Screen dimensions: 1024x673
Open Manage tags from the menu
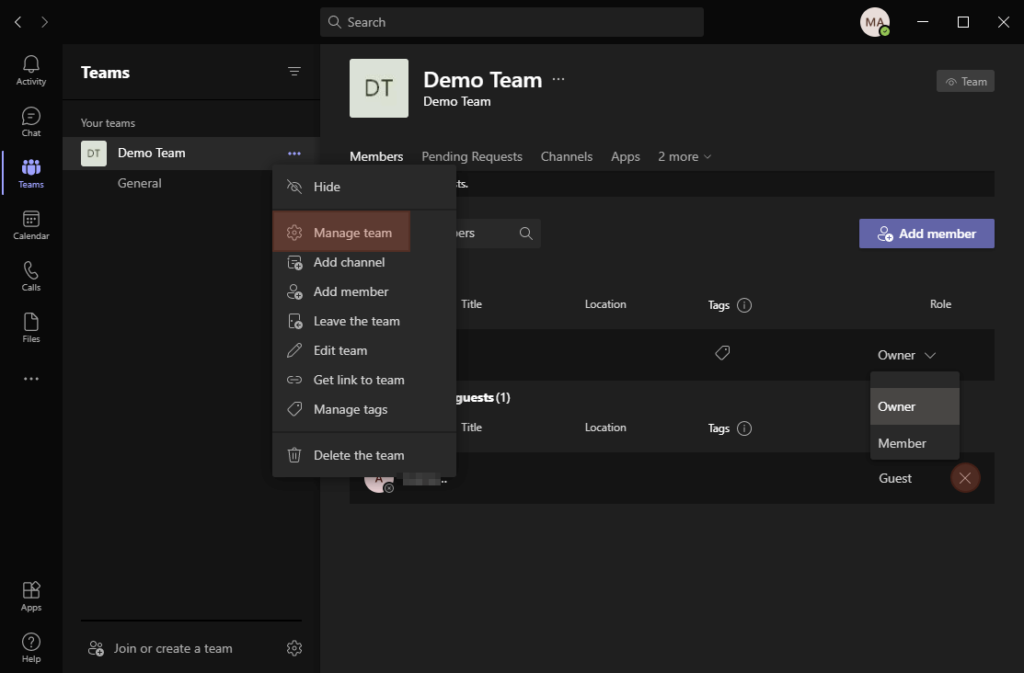pos(364,409)
